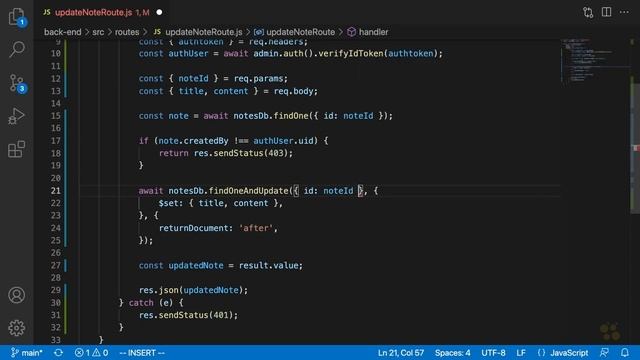640x360 pixels.
Task: Close the unsaved updateNoteRoute.js tab dot
Action: (x=159, y=12)
